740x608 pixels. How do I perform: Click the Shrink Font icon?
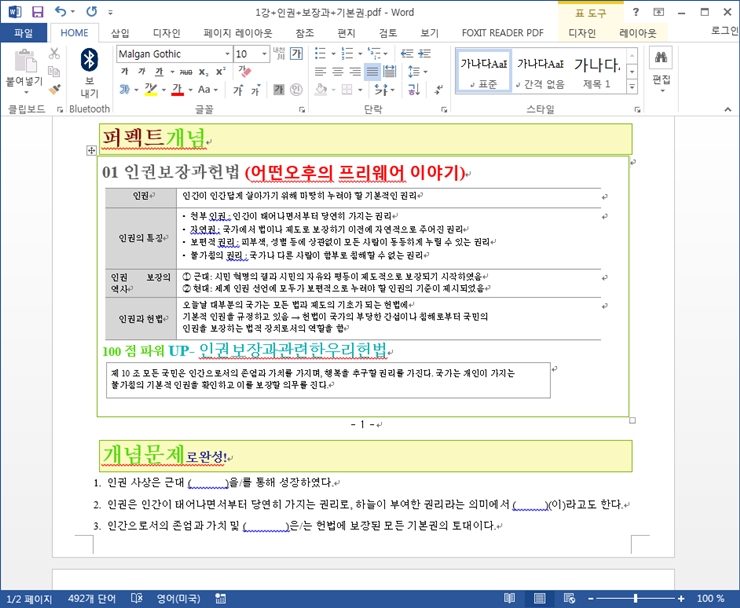255,90
